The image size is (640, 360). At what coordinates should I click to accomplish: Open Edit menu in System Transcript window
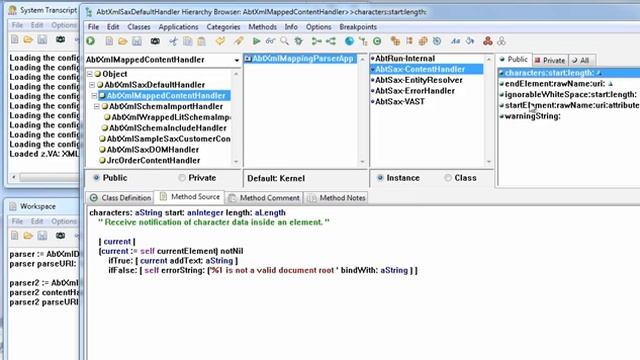pyautogui.click(x=37, y=25)
